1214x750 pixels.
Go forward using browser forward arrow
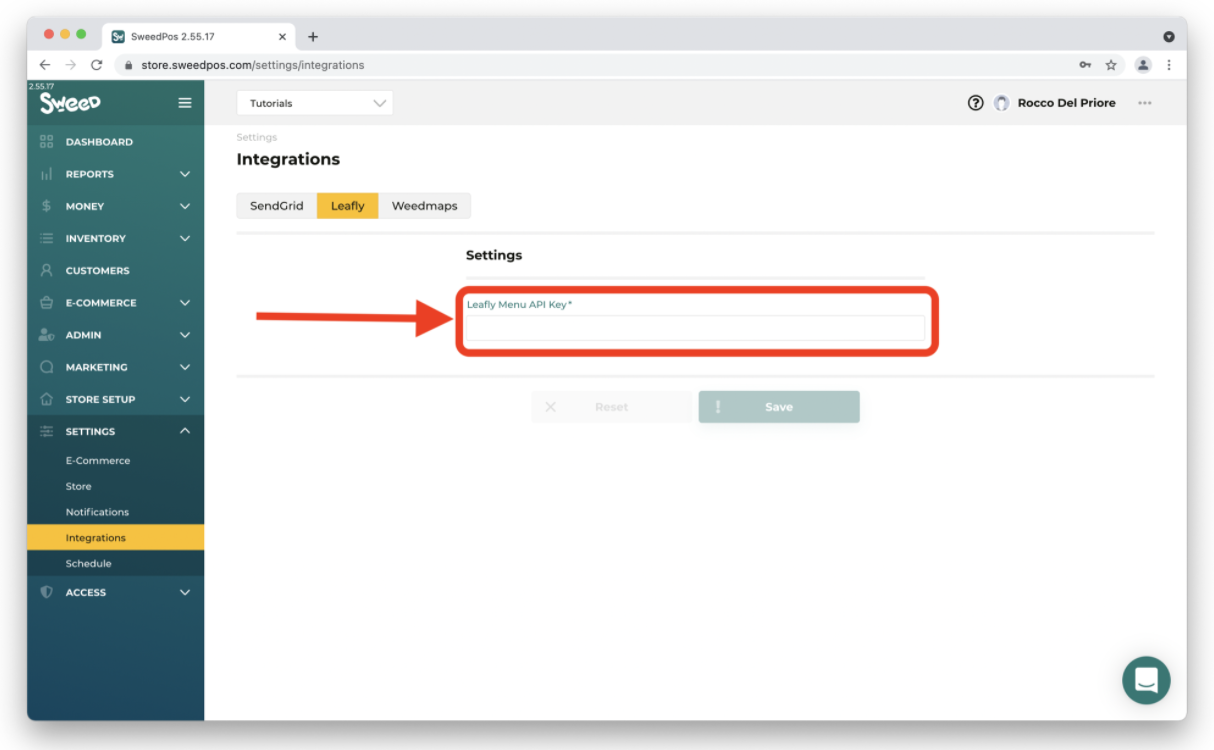point(71,65)
